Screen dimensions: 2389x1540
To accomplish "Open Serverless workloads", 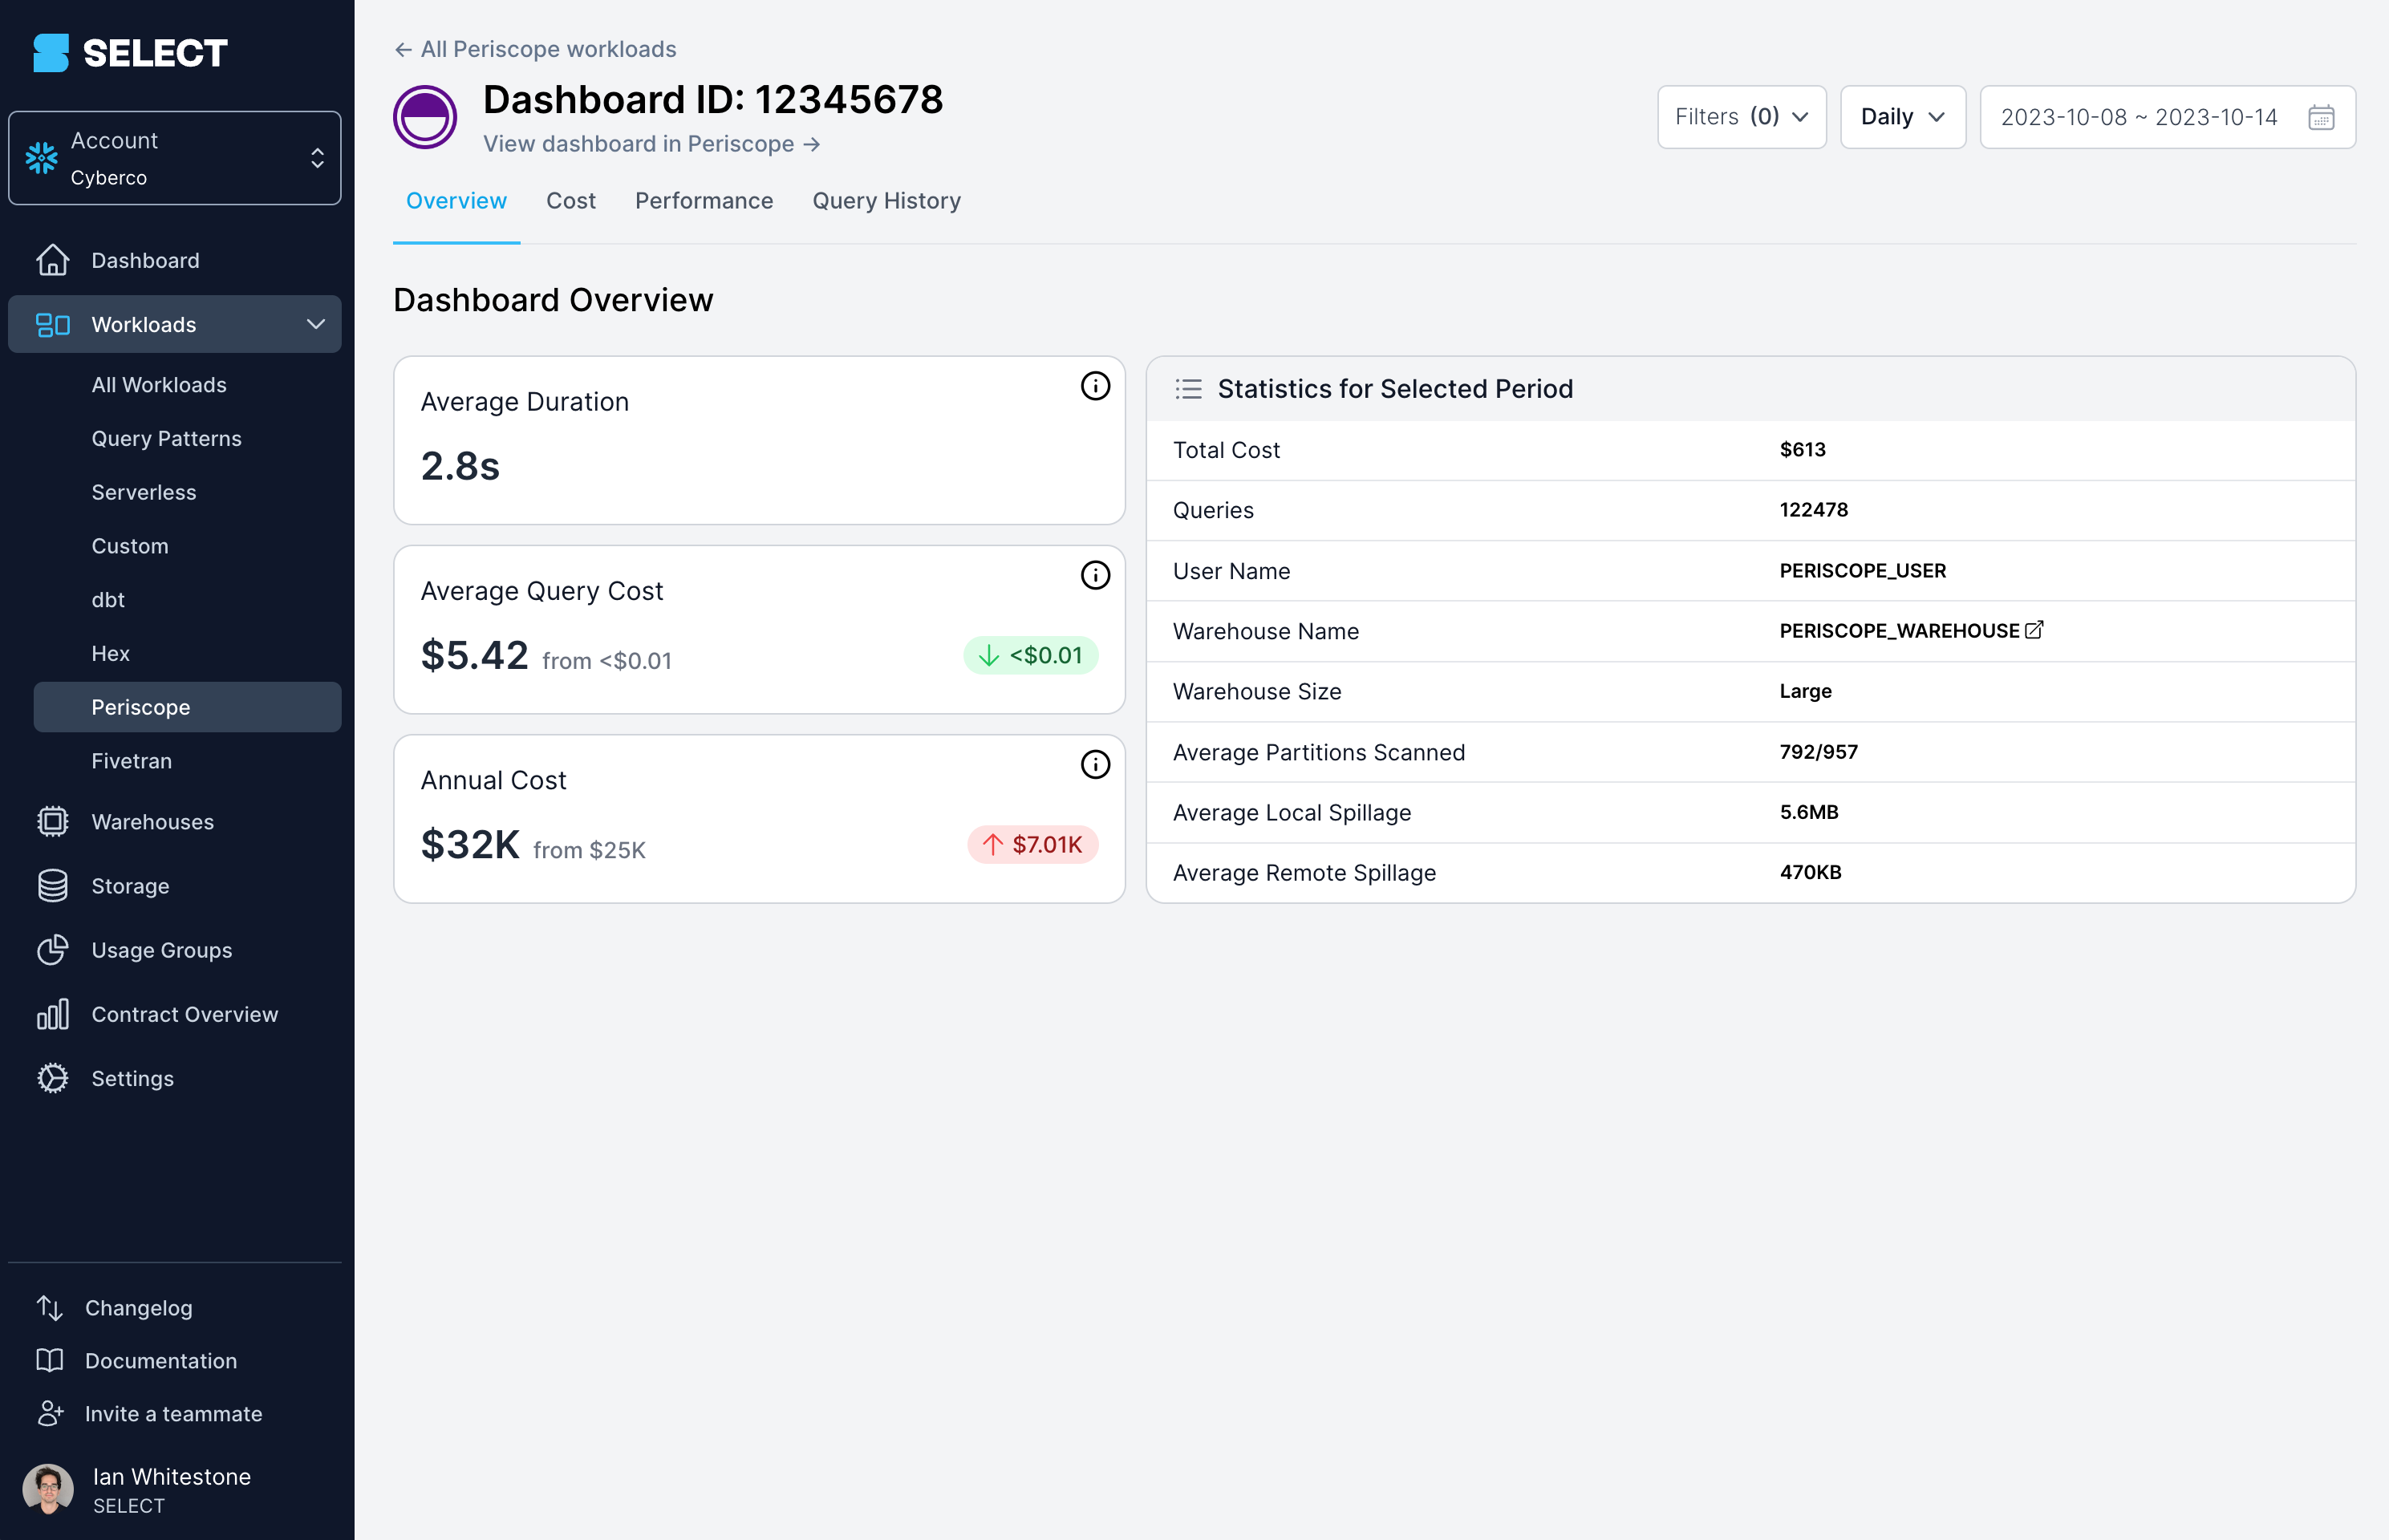I will click(144, 492).
